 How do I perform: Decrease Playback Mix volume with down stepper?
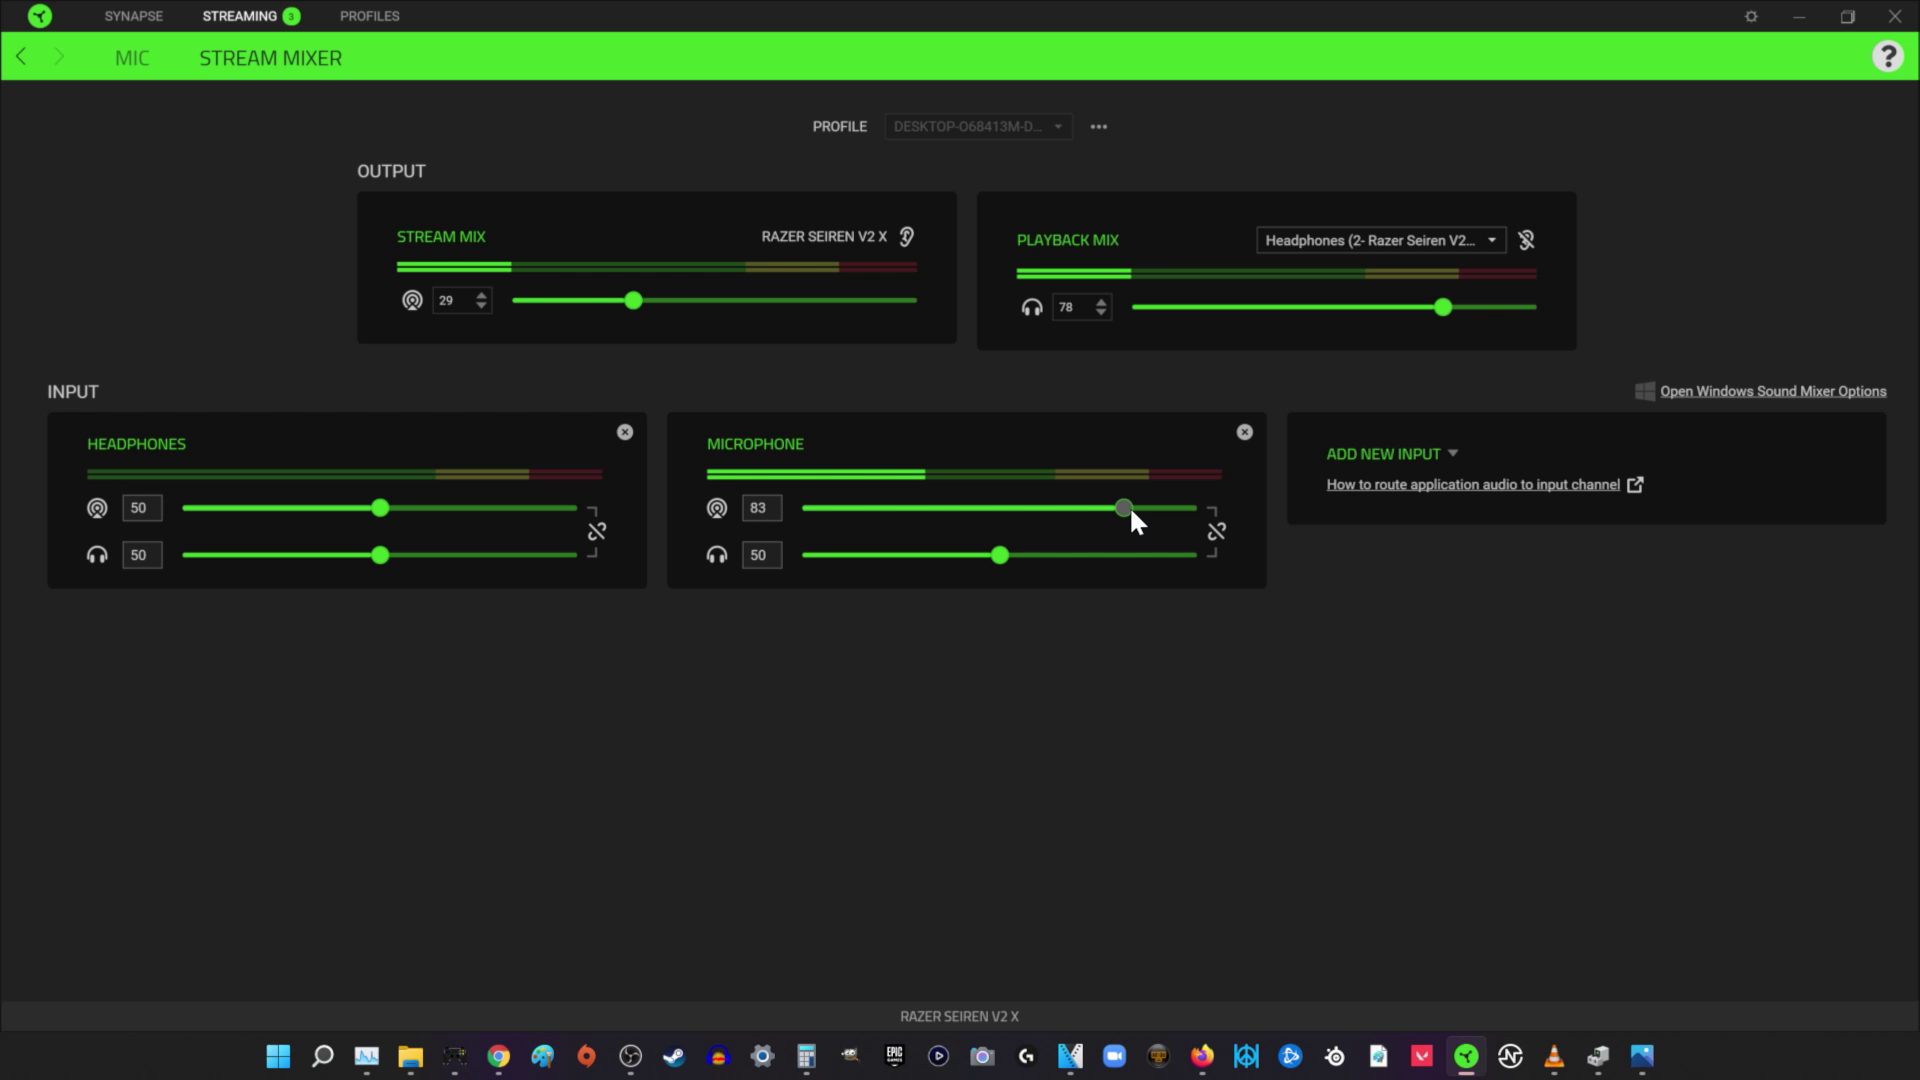point(1101,313)
